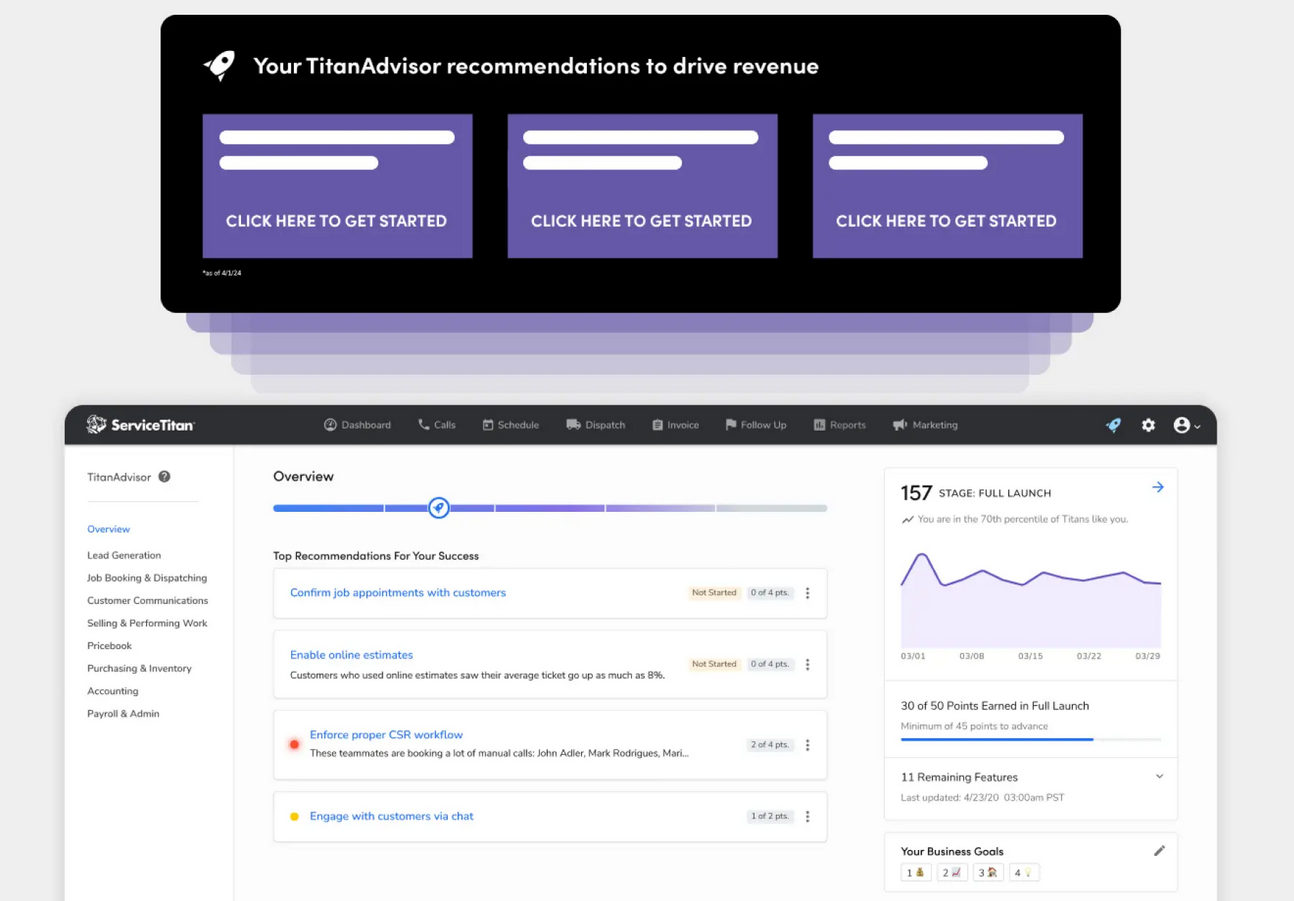
Task: Click 'Last updated: 4/23/20 03:00am PST' text
Action: pyautogui.click(x=982, y=798)
